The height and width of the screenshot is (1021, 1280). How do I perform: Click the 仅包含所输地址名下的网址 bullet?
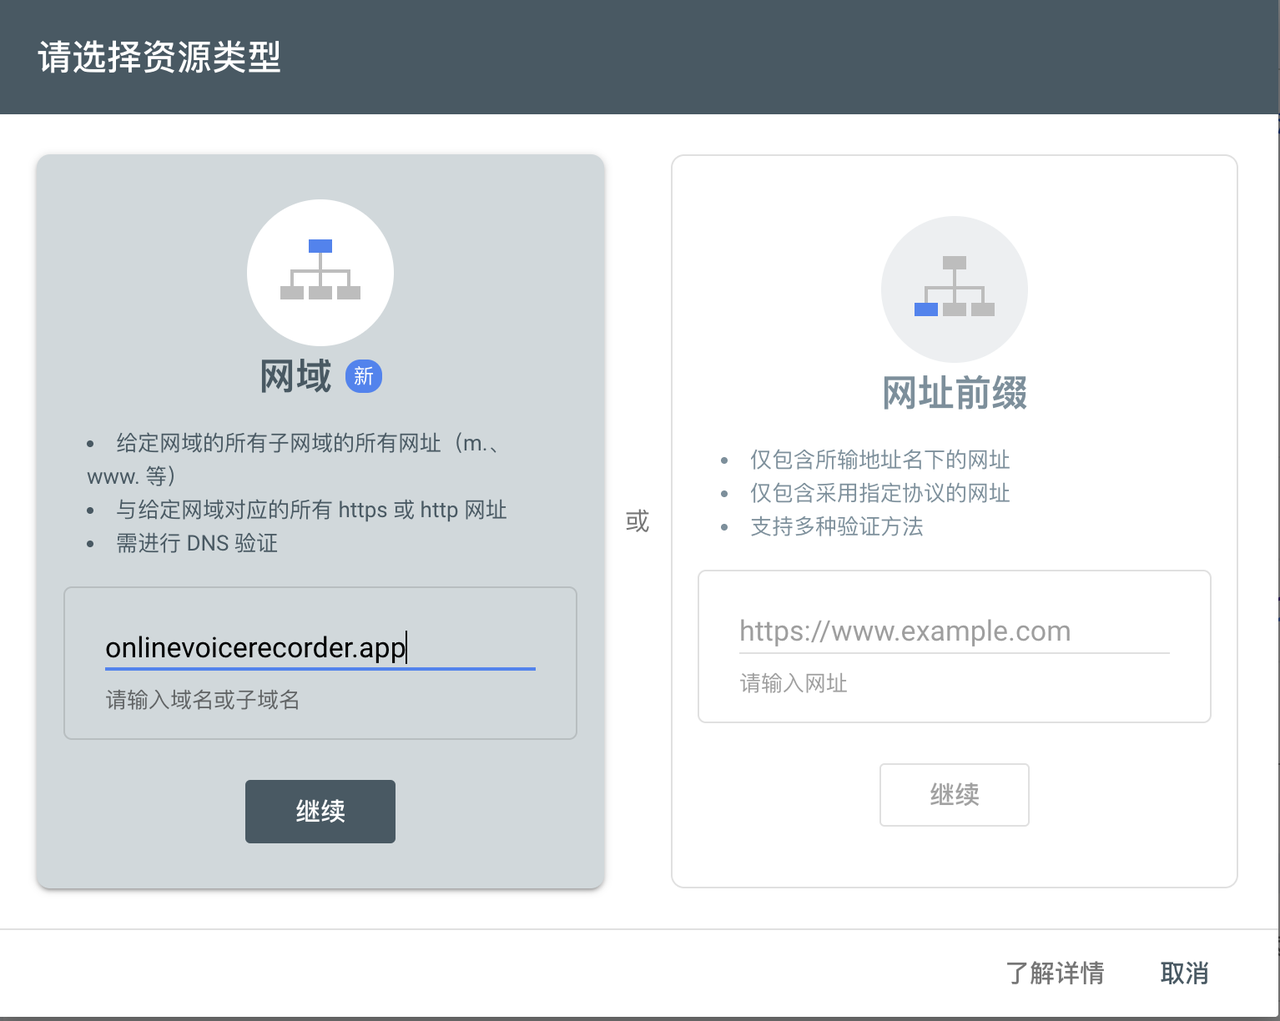point(879,460)
